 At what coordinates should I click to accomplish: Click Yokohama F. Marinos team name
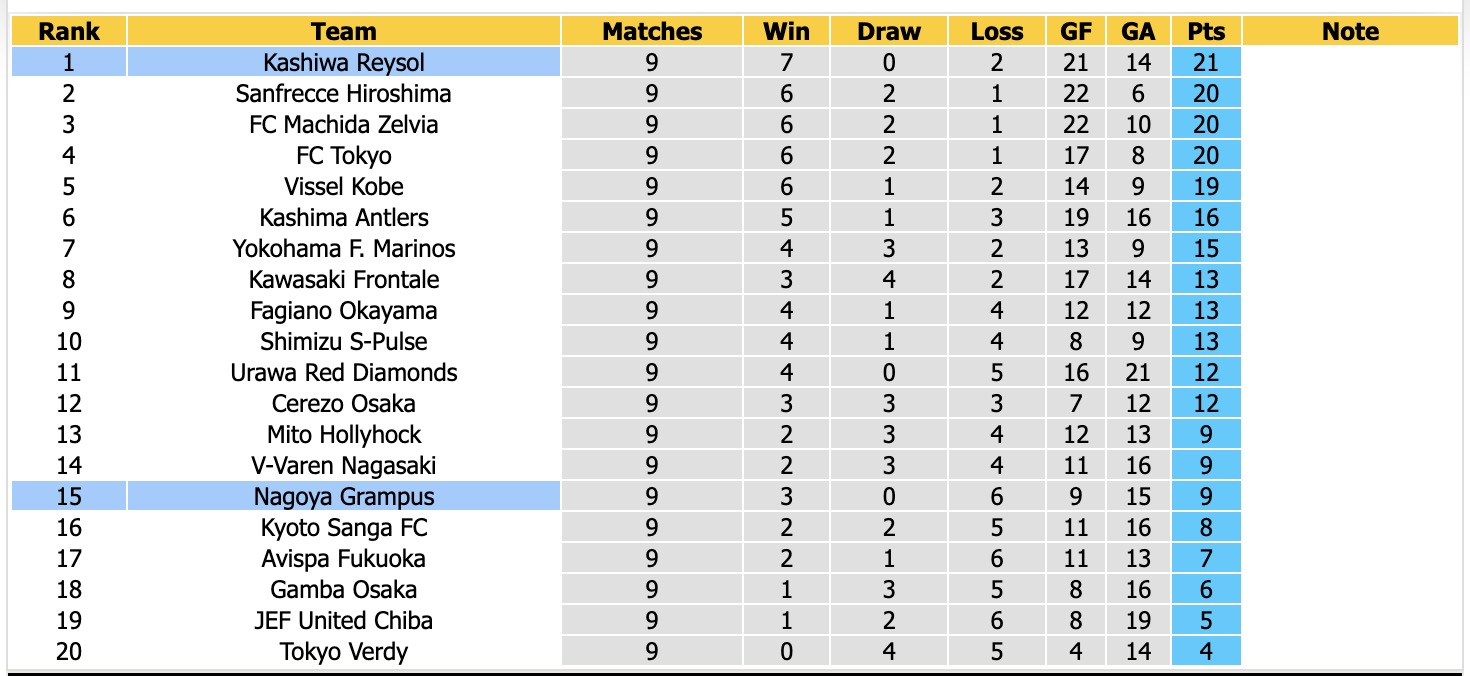point(344,248)
